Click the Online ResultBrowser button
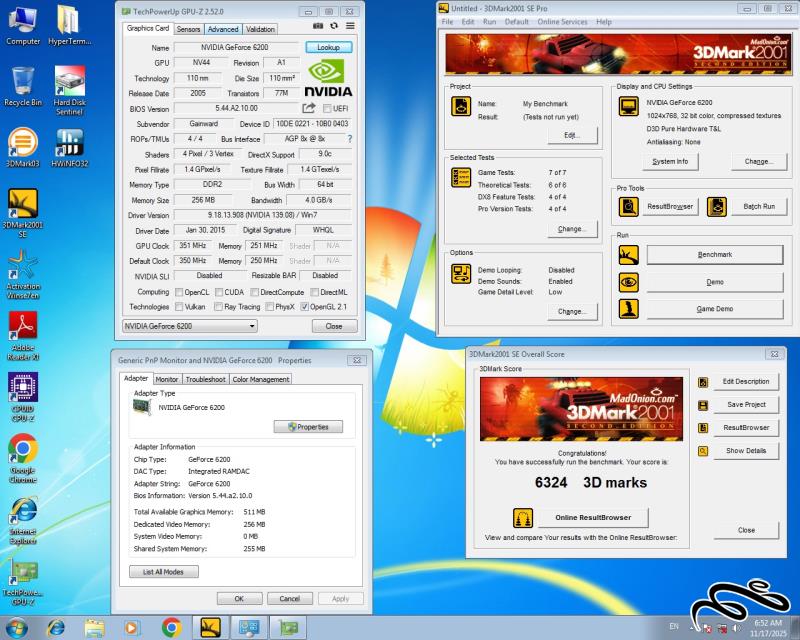Image resolution: width=800 pixels, height=640 pixels. point(592,518)
